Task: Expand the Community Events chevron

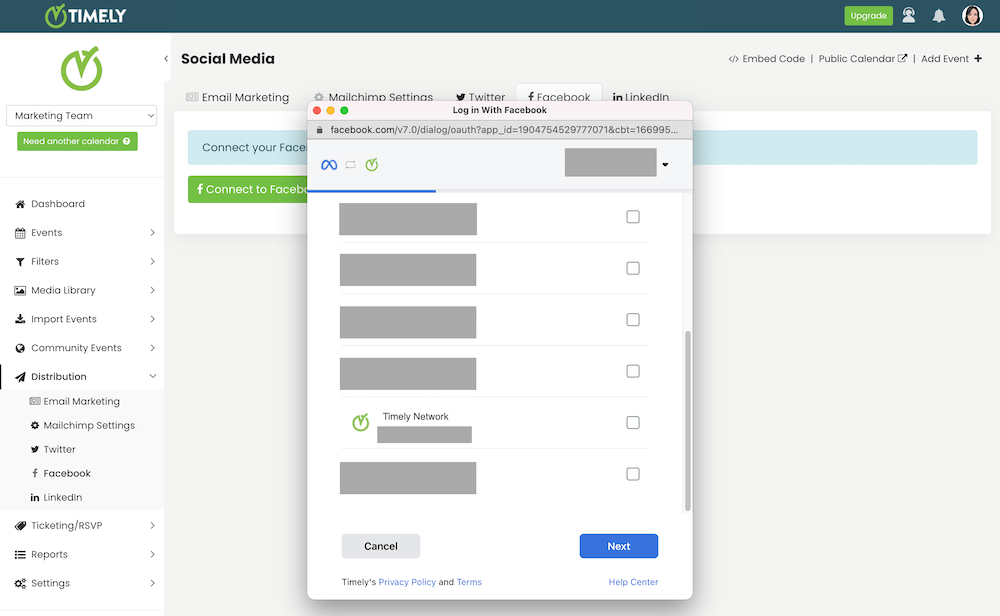Action: click(152, 348)
